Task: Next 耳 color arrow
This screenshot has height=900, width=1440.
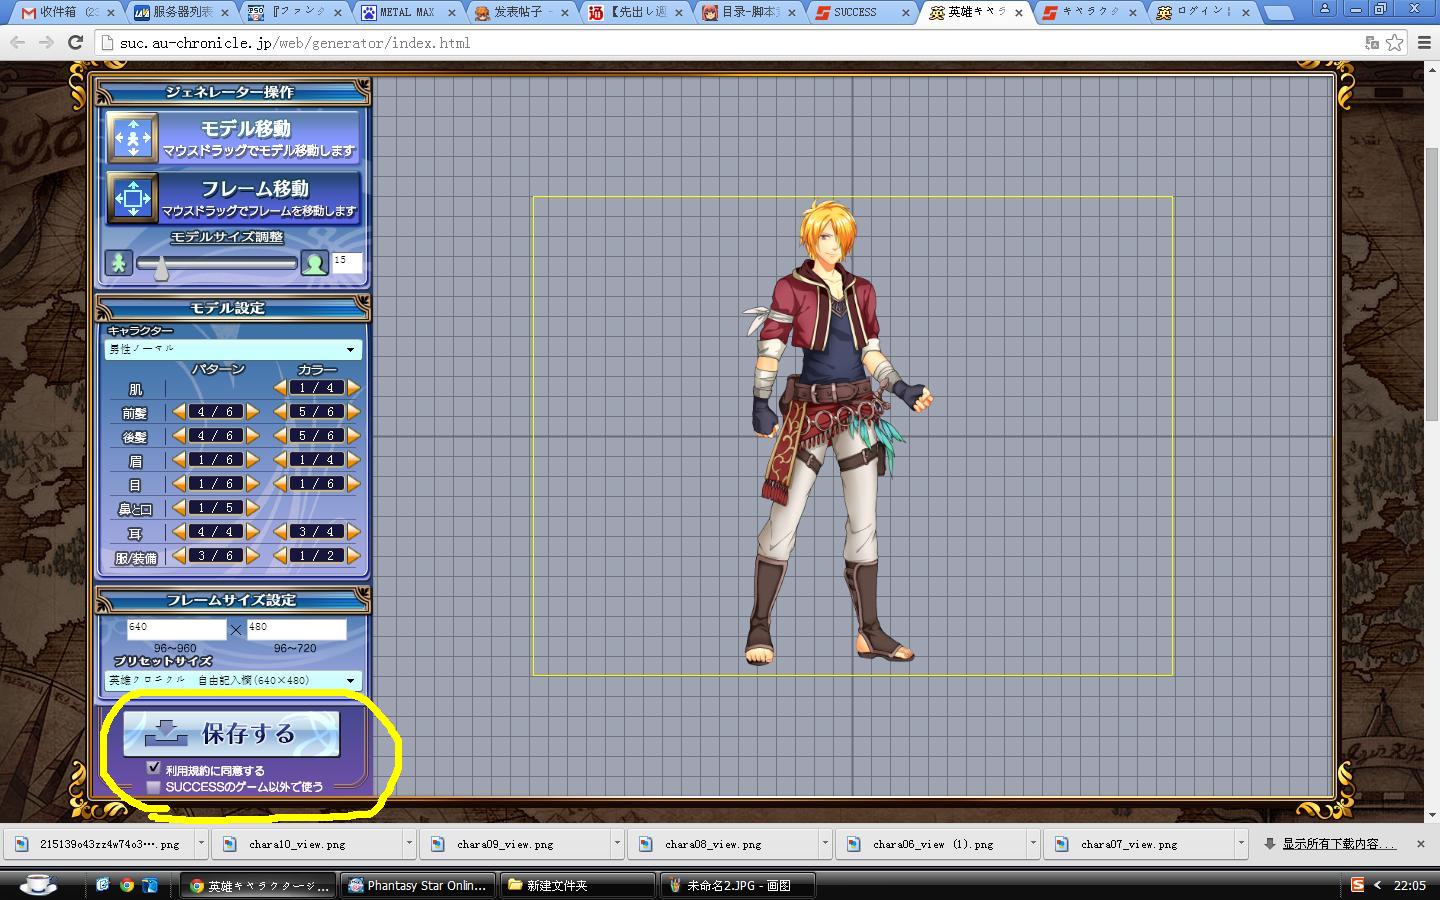Action: (353, 532)
